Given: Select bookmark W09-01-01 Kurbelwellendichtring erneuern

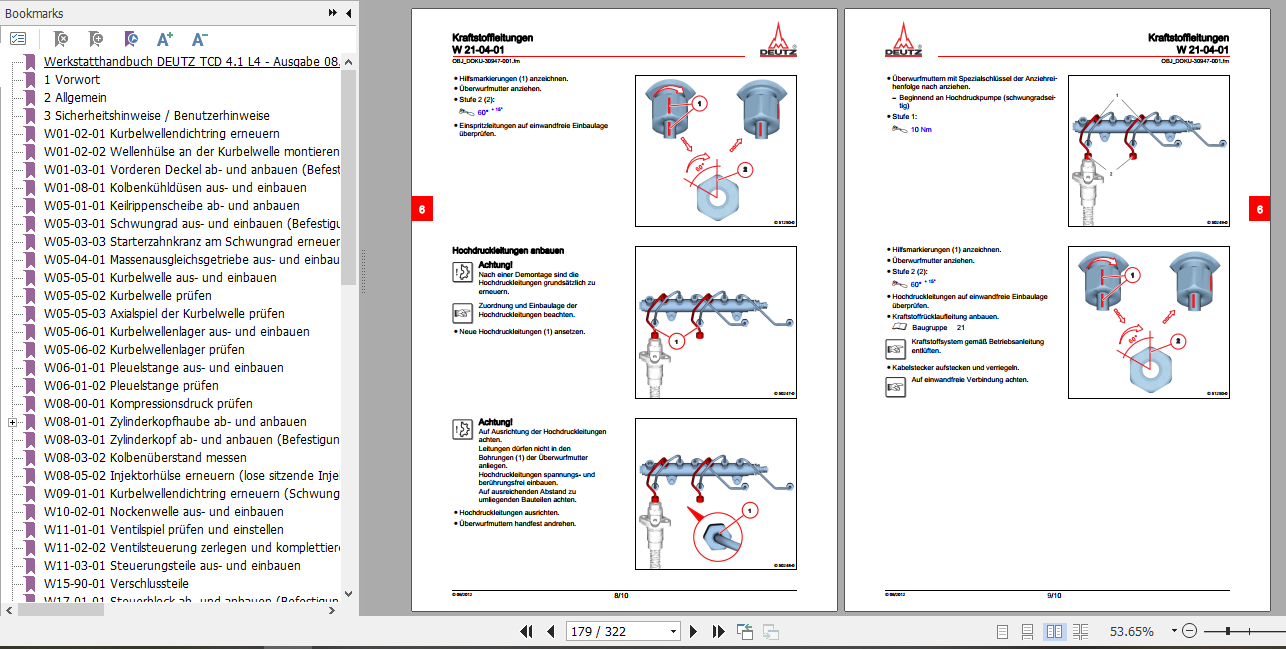Looking at the screenshot, I should tap(192, 493).
